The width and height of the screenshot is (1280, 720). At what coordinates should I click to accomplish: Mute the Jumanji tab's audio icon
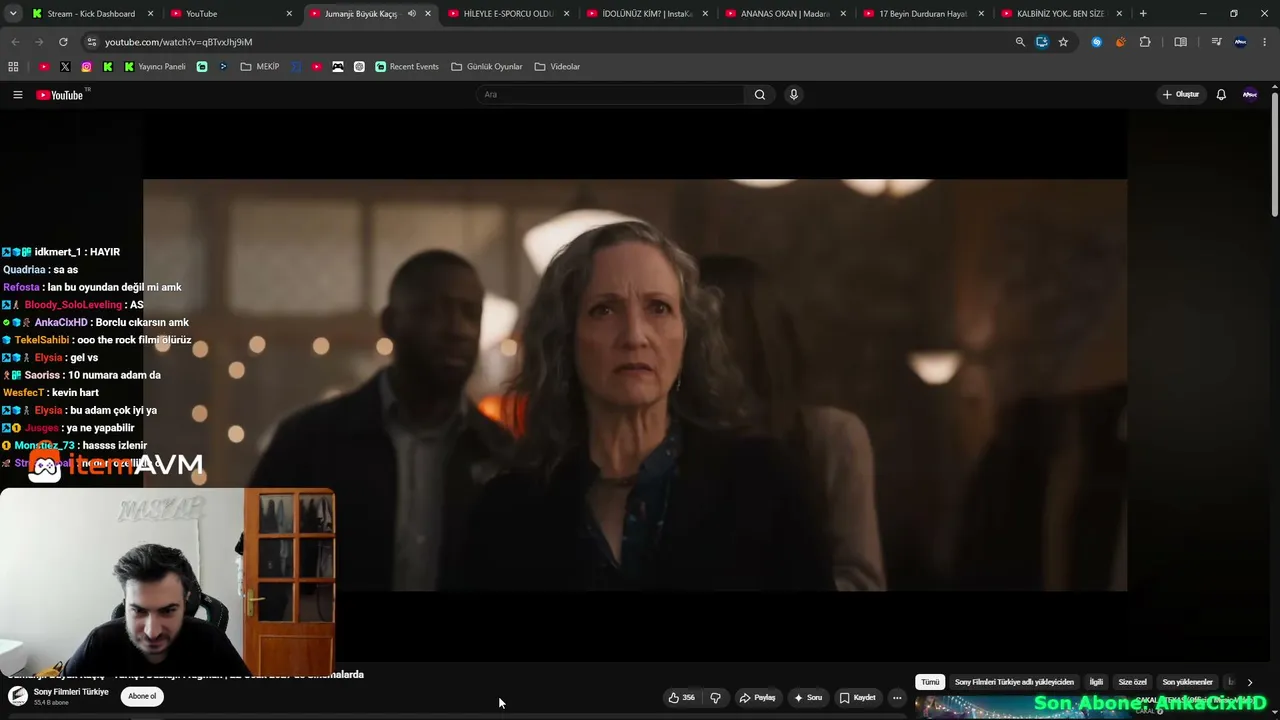(411, 14)
